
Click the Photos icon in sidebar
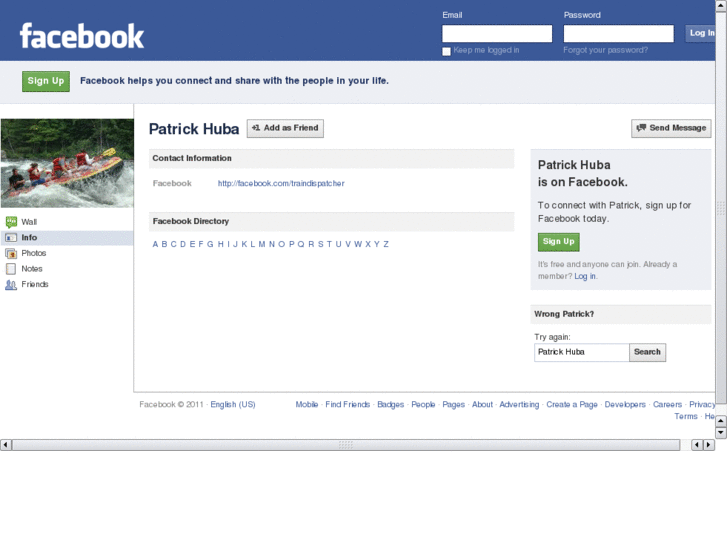(x=11, y=253)
